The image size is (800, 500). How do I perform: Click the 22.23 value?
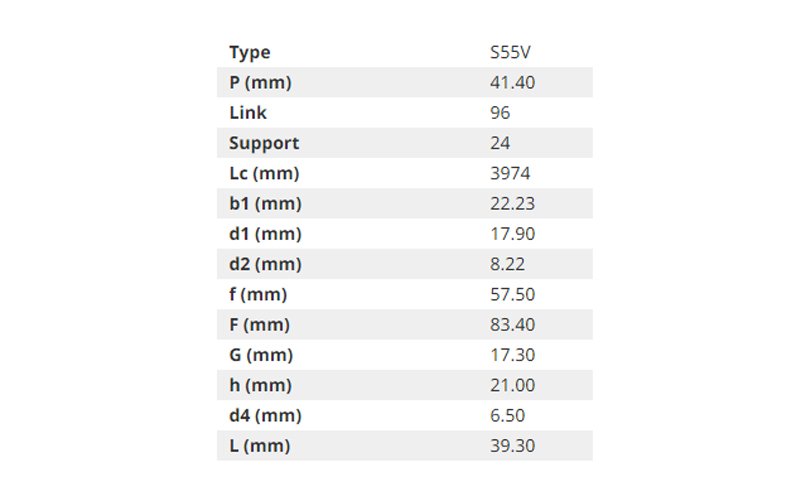(x=512, y=204)
